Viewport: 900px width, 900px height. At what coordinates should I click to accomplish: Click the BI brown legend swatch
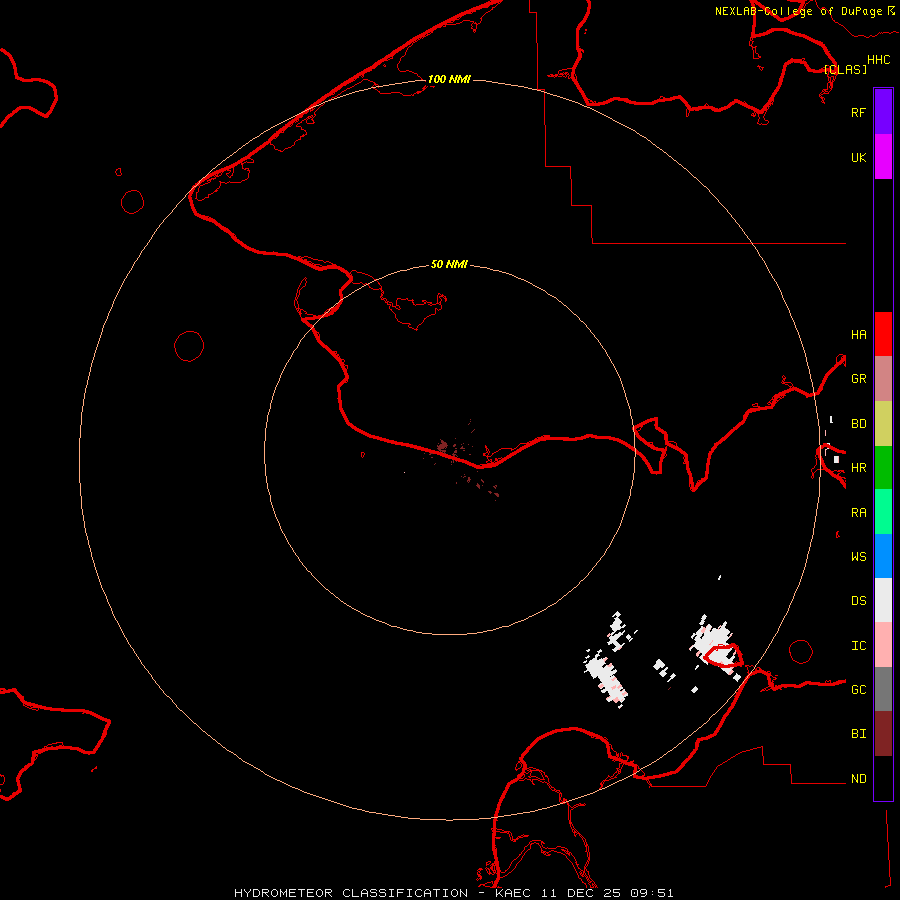point(883,734)
